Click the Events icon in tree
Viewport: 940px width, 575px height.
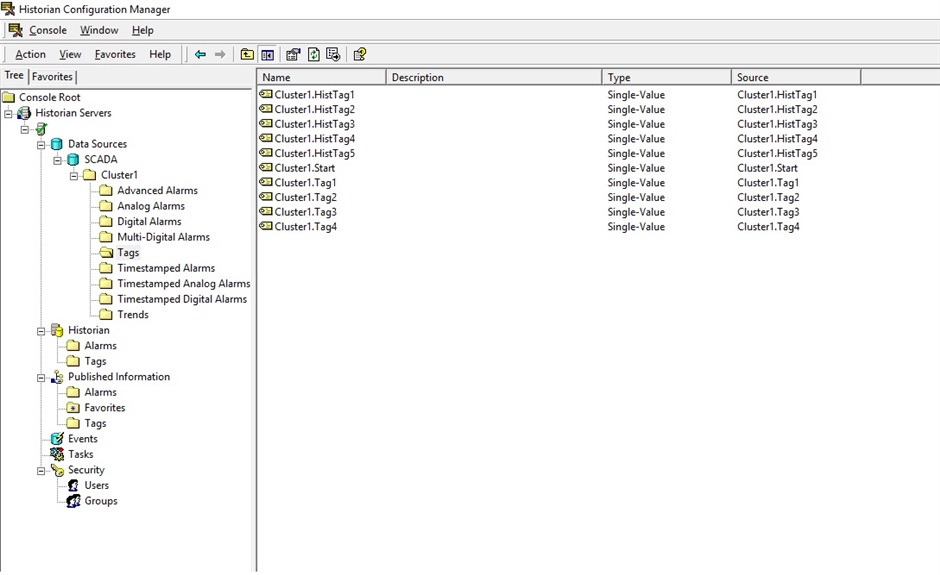[x=57, y=439]
